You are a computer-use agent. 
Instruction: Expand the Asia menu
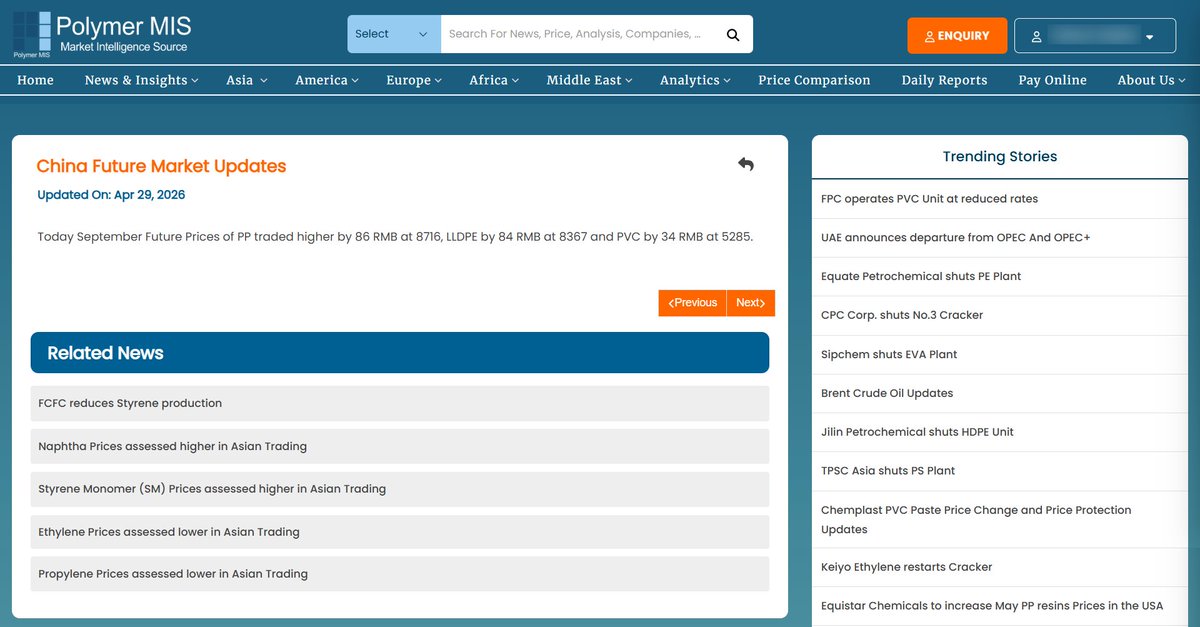[x=246, y=80]
